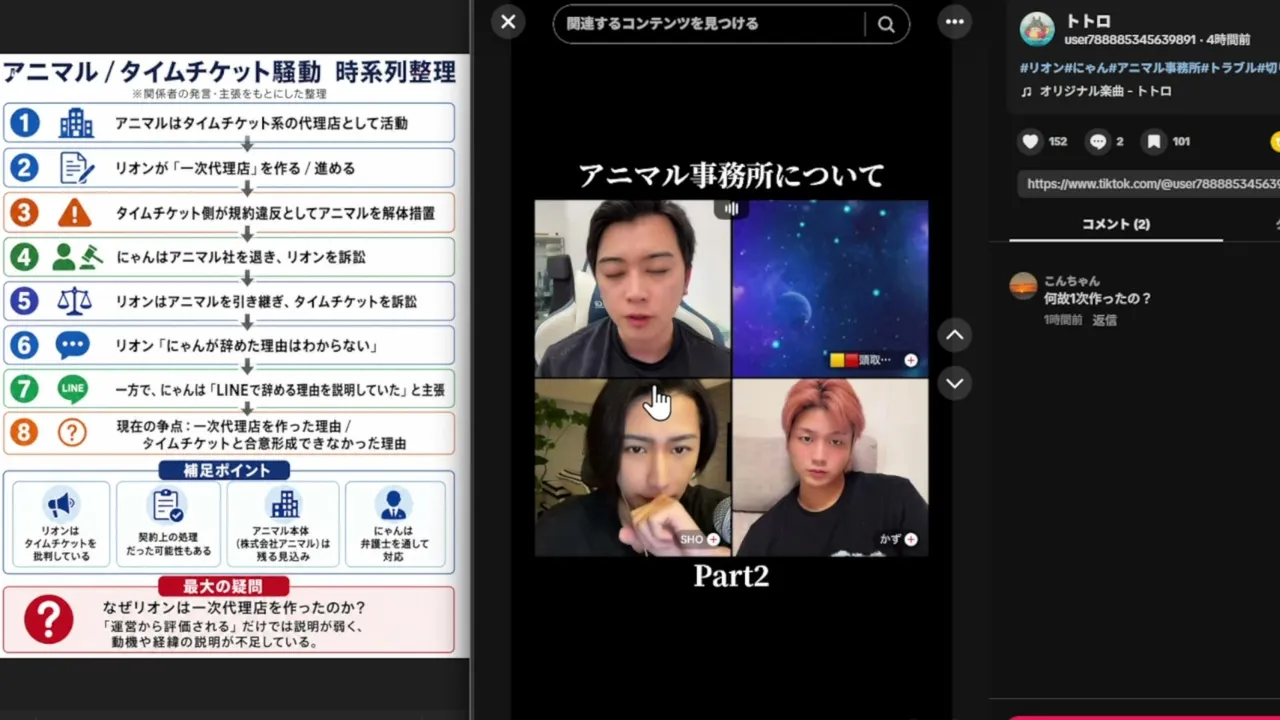
Task: Close the TikTok video viewer
Action: click(x=508, y=22)
